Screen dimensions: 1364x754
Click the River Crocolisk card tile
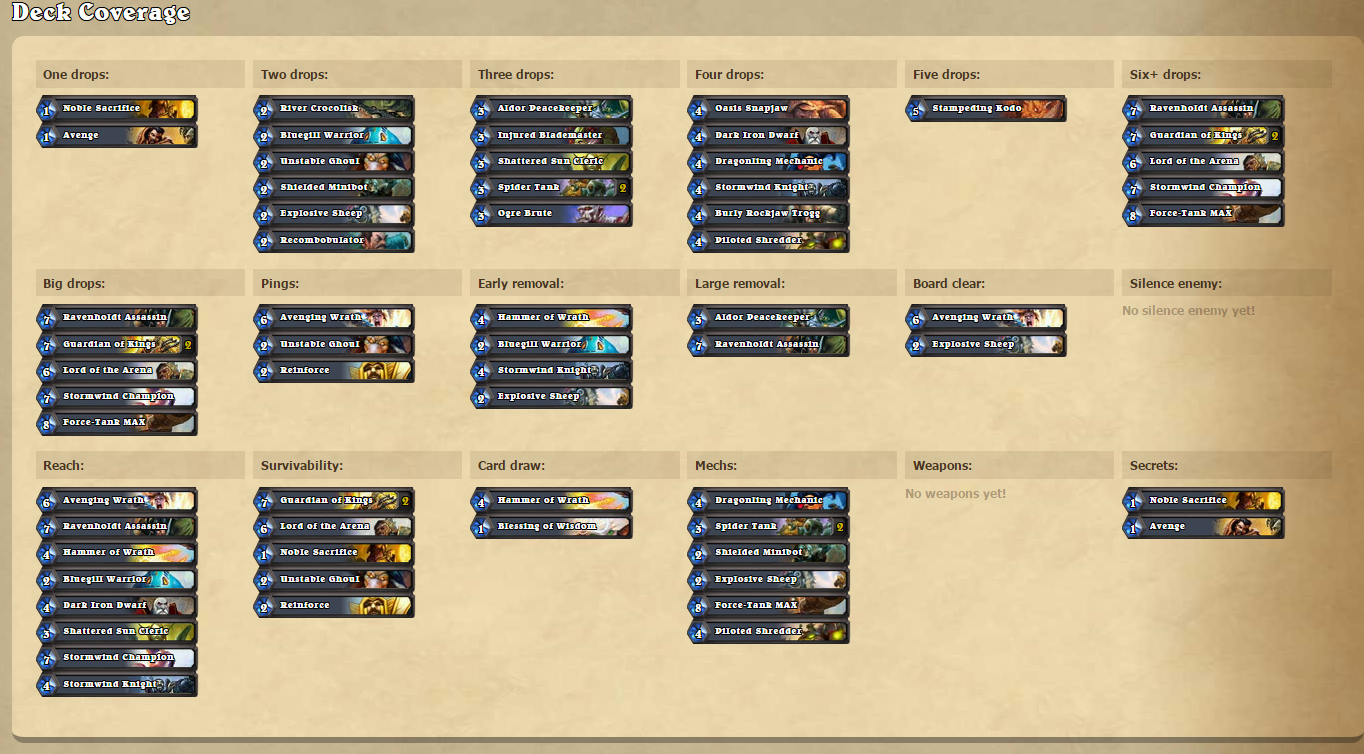pyautogui.click(x=334, y=109)
